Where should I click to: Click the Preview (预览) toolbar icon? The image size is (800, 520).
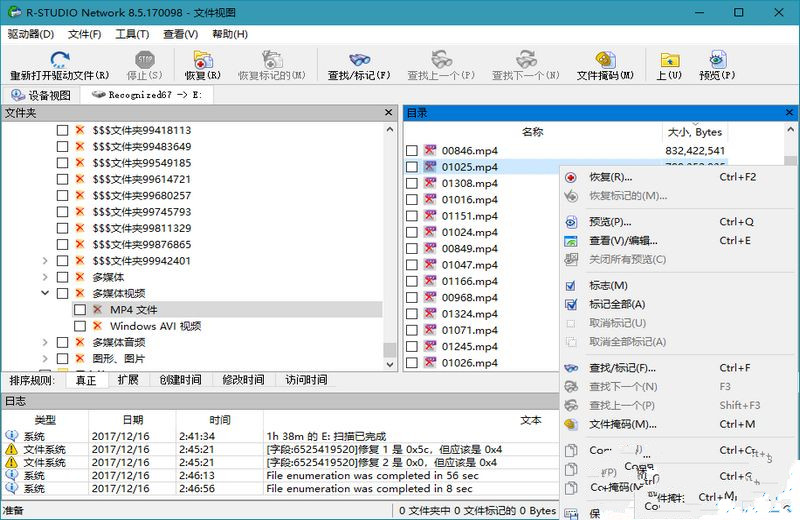pos(717,59)
